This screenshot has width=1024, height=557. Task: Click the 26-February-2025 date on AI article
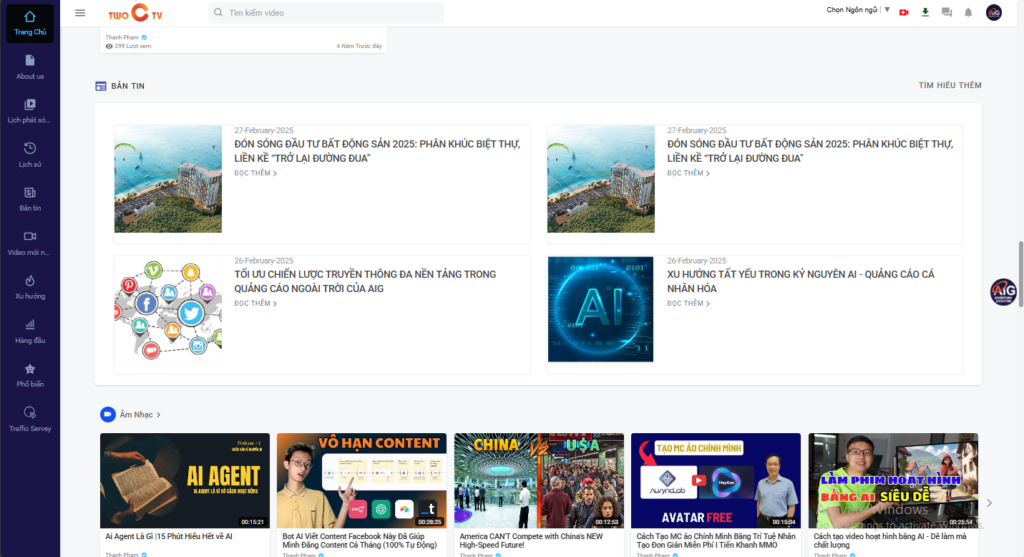click(x=697, y=261)
